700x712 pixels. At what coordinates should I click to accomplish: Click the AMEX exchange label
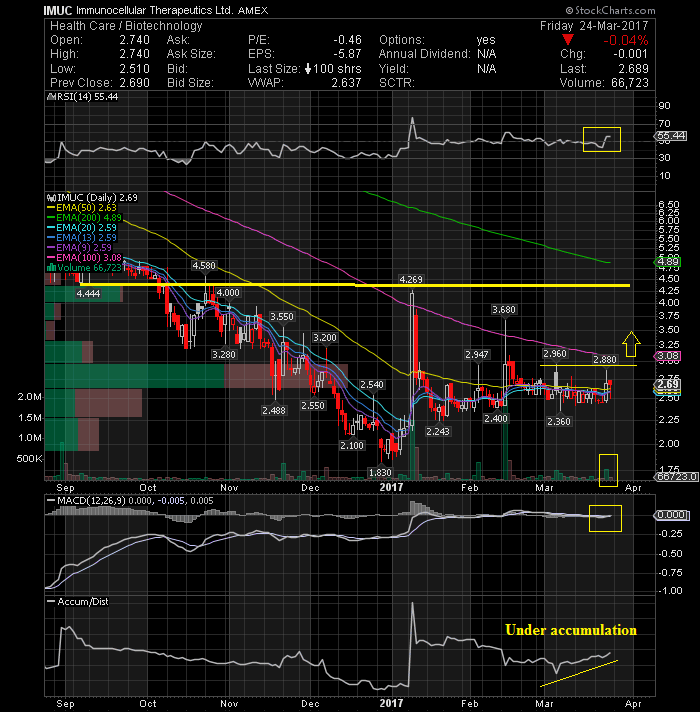pyautogui.click(x=253, y=10)
